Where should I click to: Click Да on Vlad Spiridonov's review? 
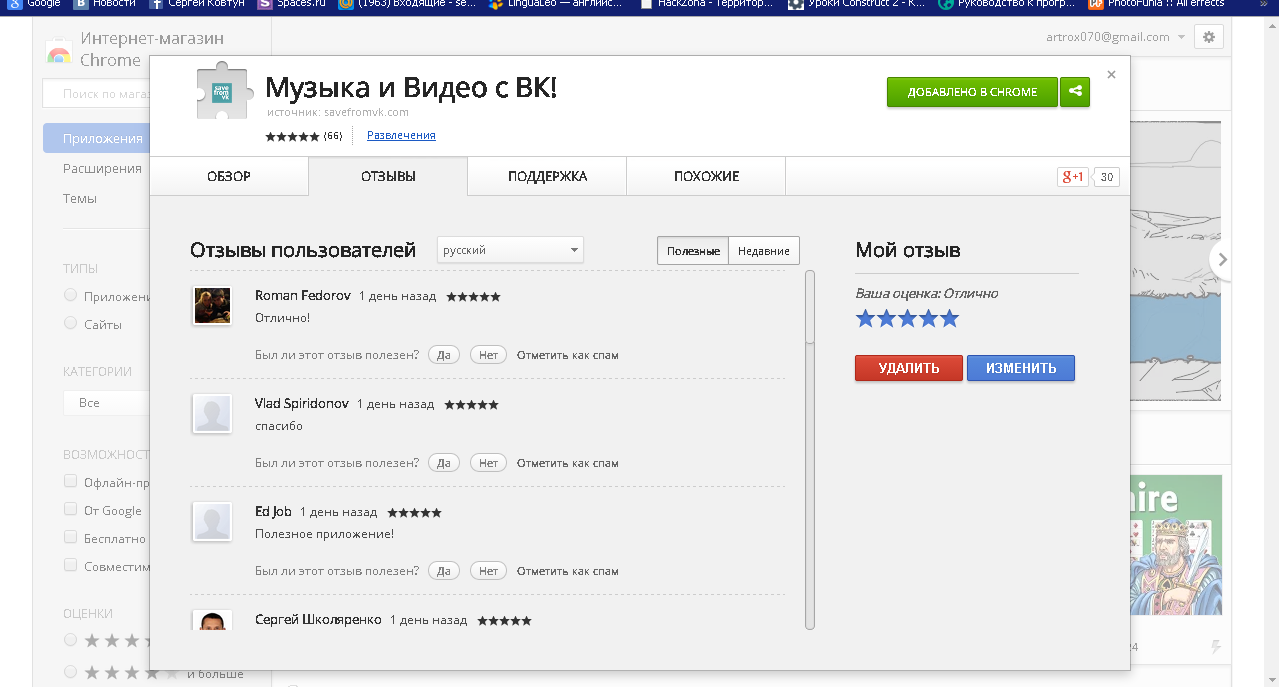coord(444,463)
